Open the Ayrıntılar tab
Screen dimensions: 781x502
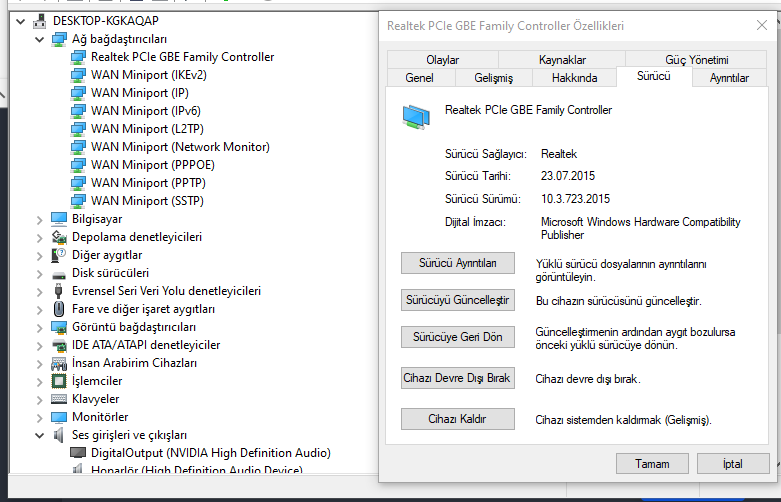click(x=729, y=77)
